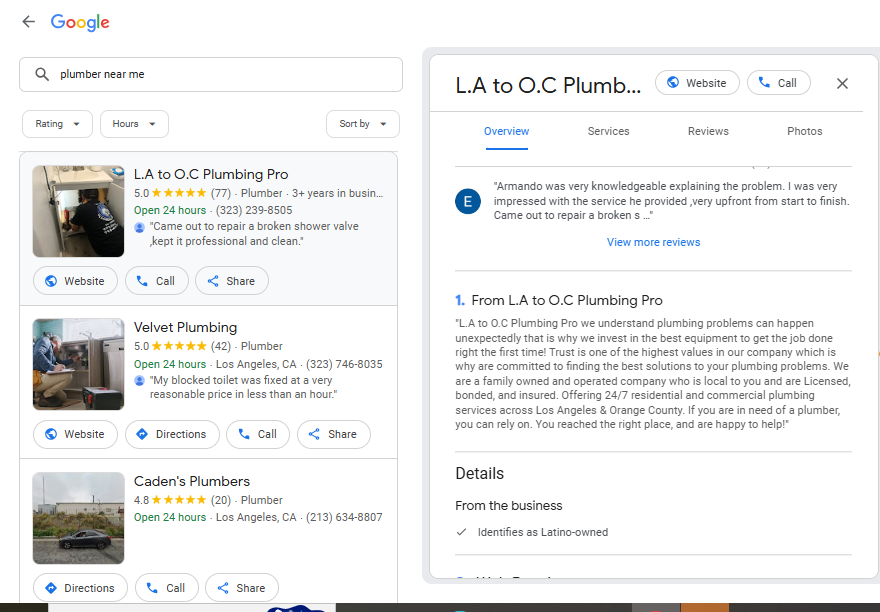Click Call button in the detail panel header
The width and height of the screenshot is (880, 612).
(x=778, y=83)
